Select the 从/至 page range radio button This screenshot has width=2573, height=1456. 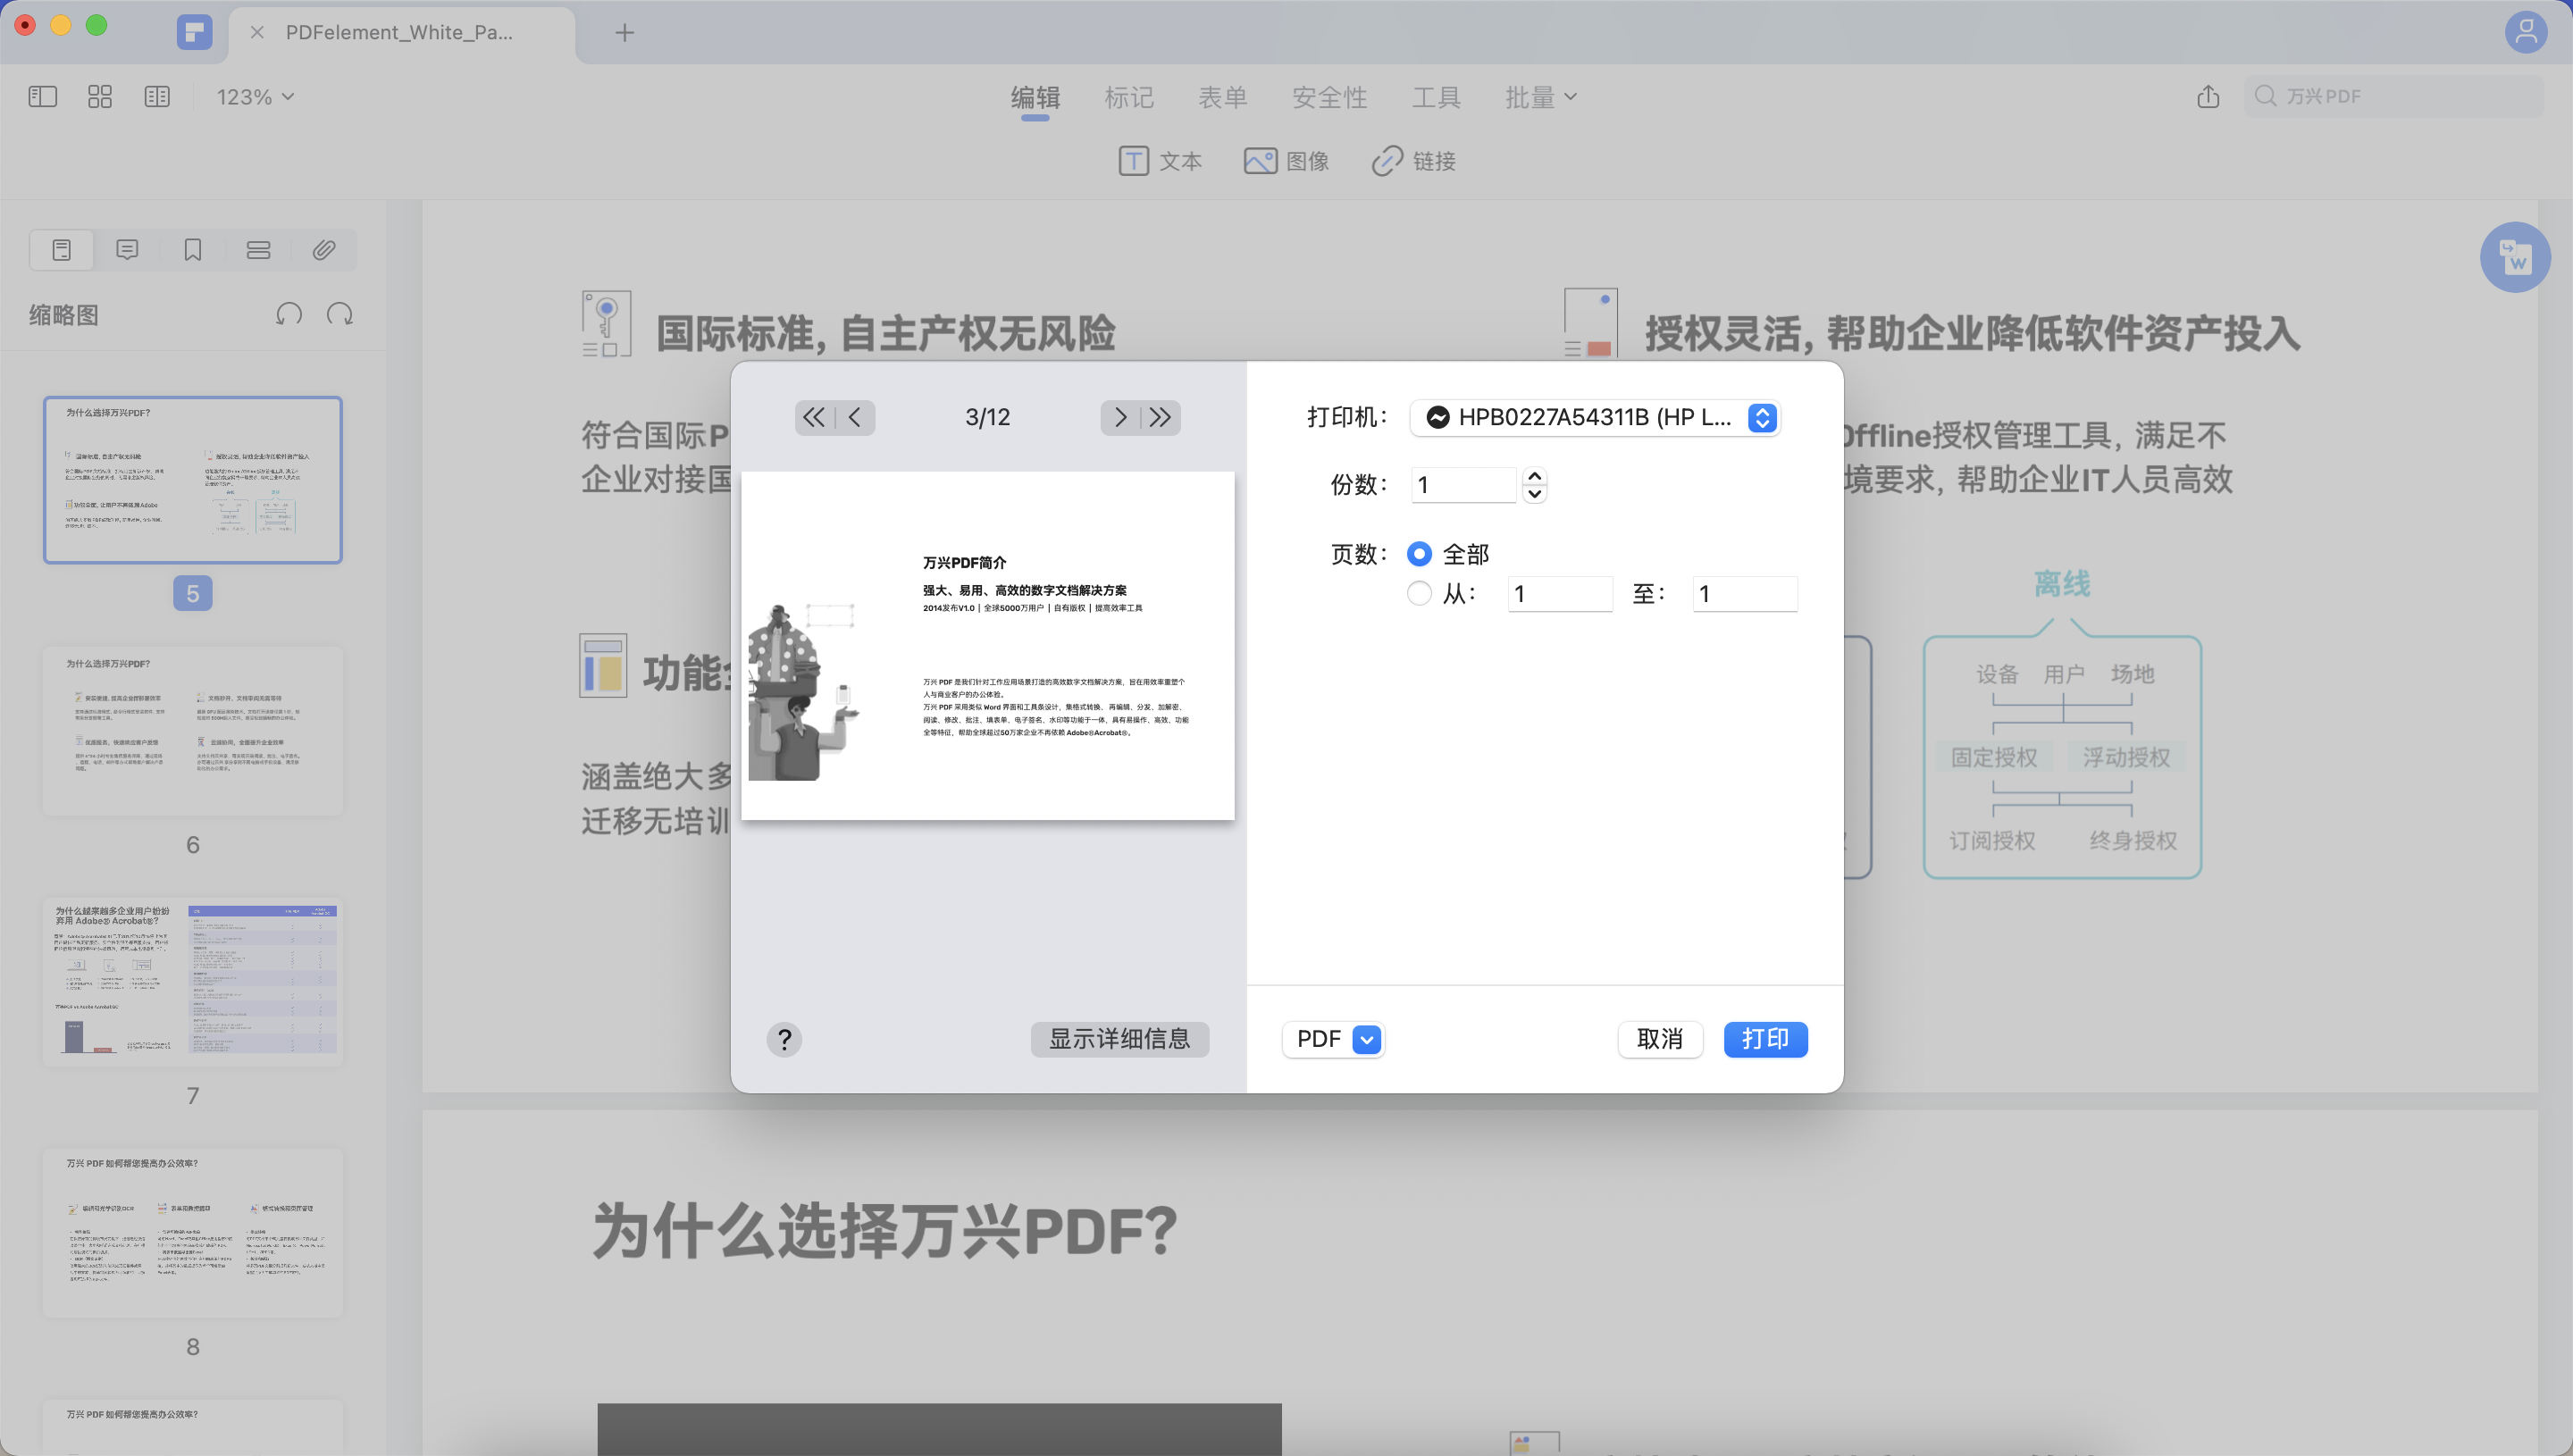[x=1419, y=593]
